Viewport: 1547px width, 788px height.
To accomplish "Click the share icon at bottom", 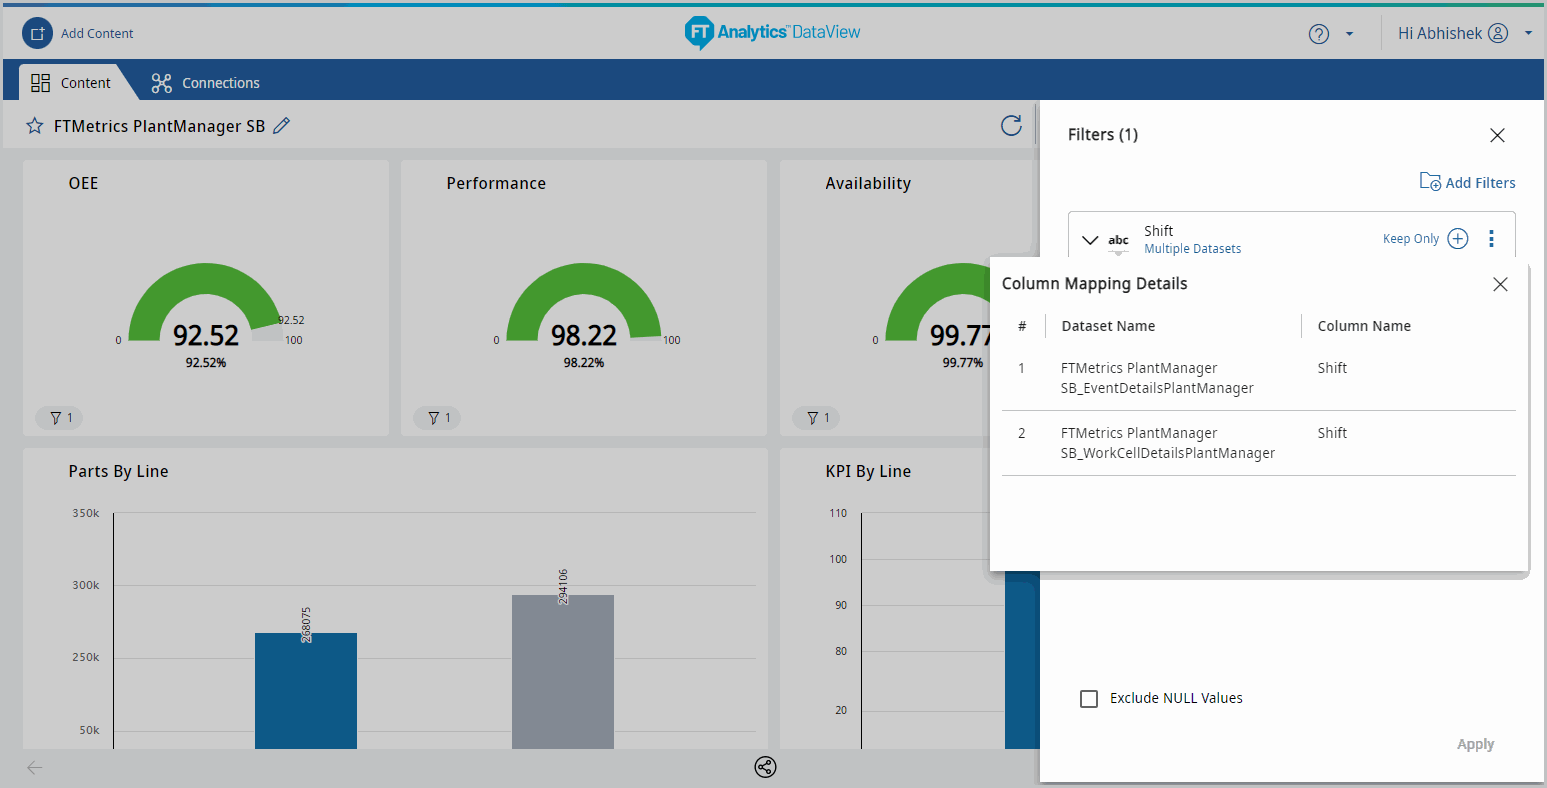I will coord(765,767).
